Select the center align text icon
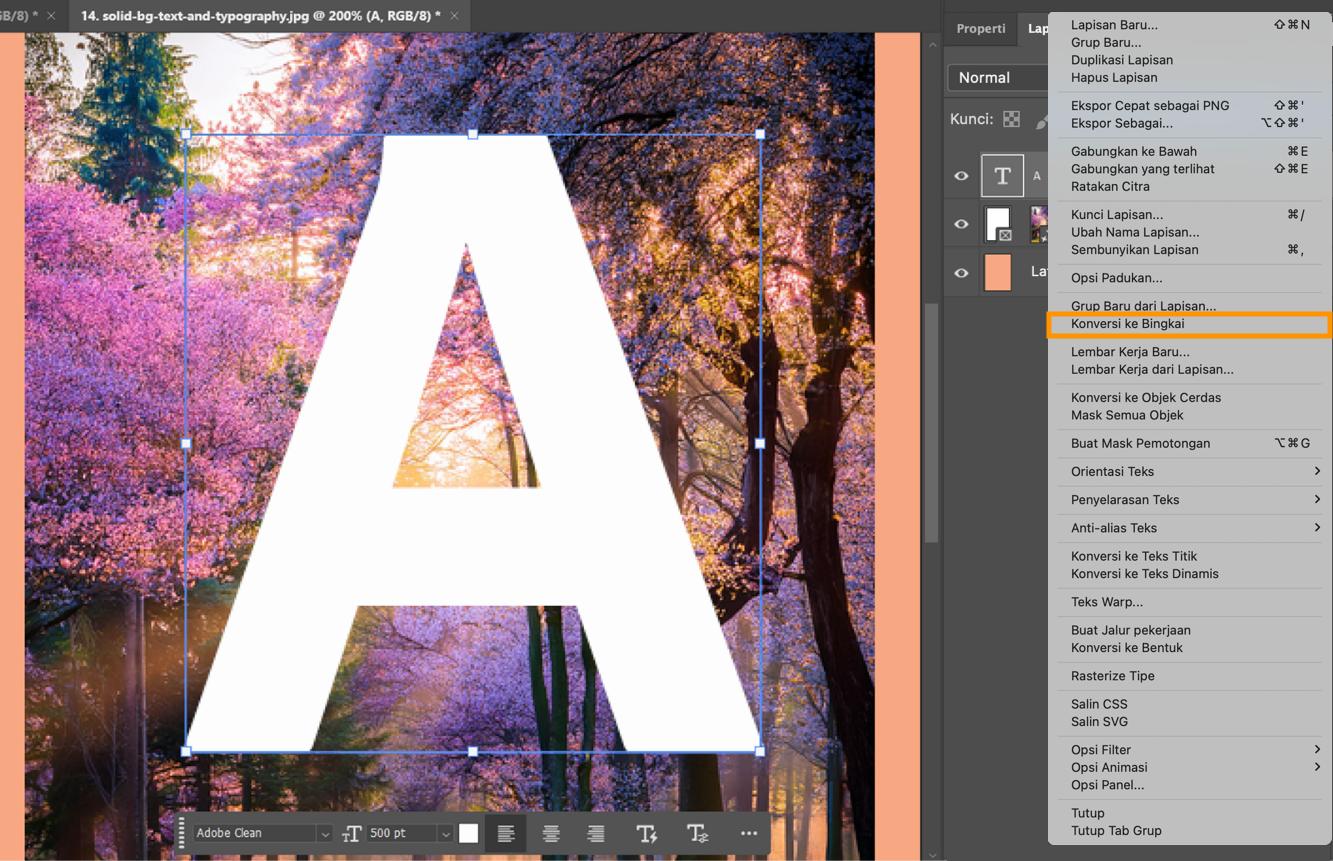The image size is (1333, 861). point(550,833)
